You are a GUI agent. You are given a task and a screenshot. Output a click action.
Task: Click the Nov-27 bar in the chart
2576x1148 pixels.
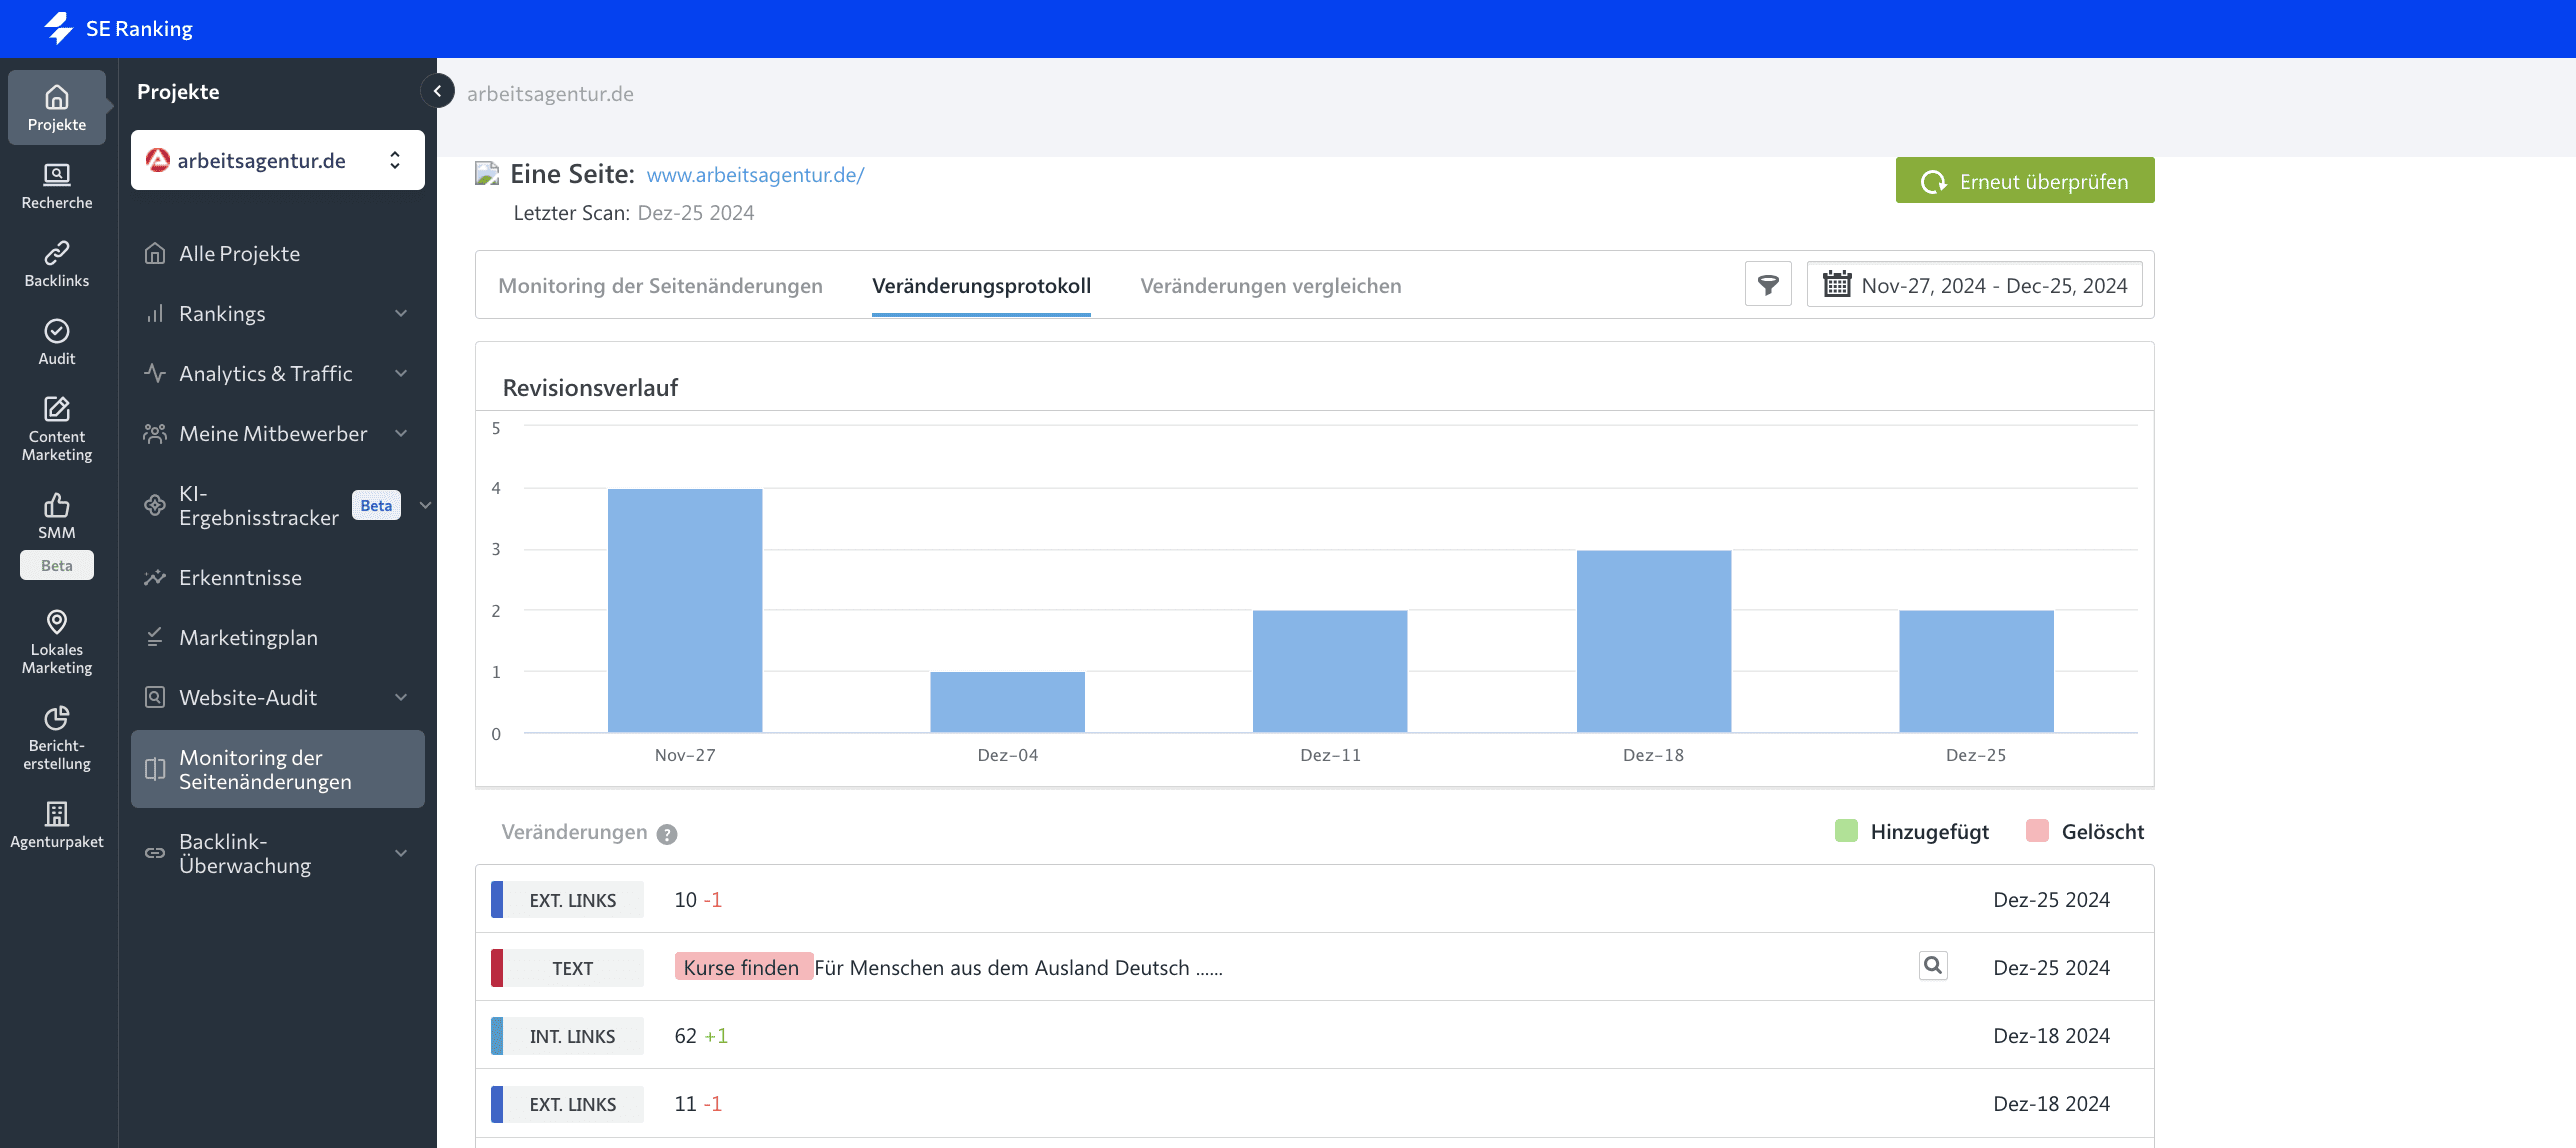(x=685, y=611)
